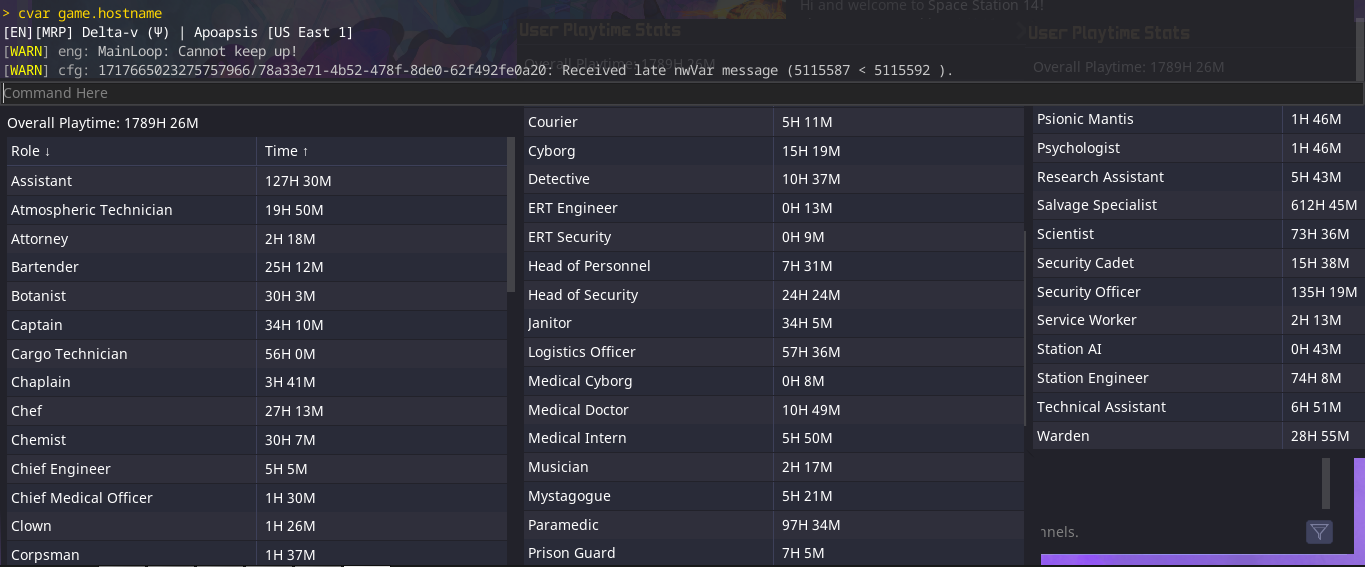This screenshot has height=567, width=1365.
Task: Click the left playtime list scrollbar
Action: pos(511,215)
